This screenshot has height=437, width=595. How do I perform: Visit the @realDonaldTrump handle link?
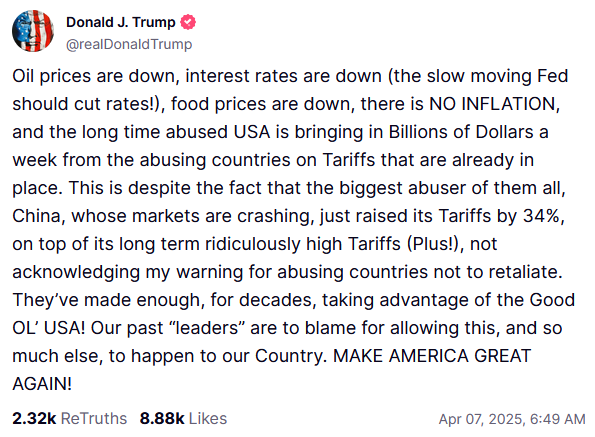point(129,44)
